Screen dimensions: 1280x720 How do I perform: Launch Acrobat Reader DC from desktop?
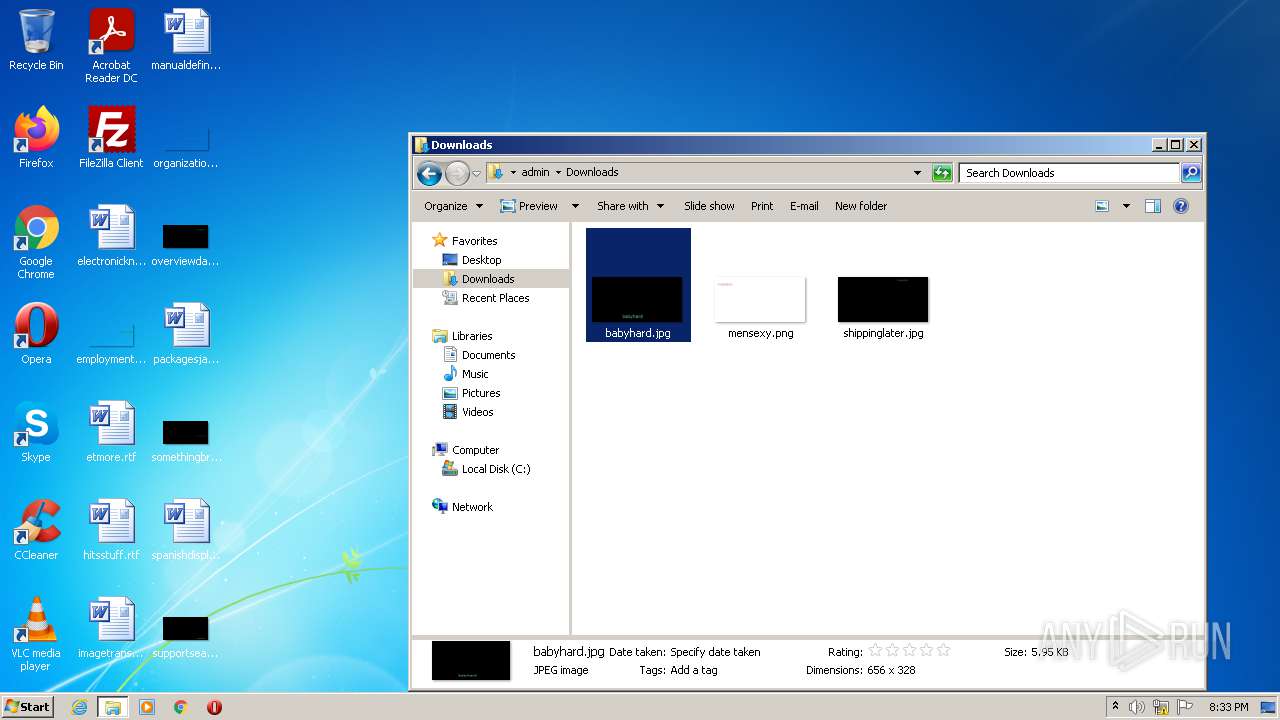point(111,46)
